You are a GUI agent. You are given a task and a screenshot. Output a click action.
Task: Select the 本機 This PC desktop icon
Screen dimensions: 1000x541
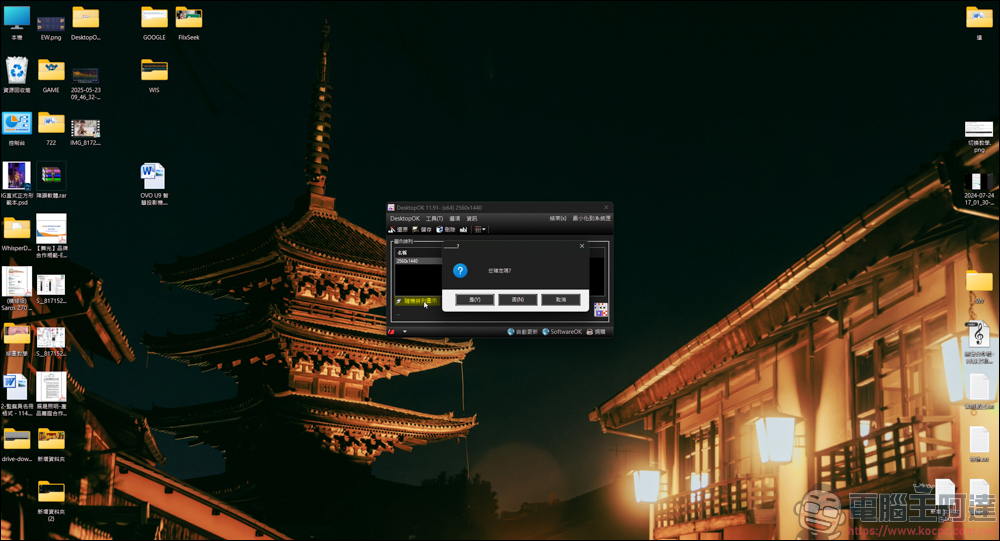(x=17, y=23)
